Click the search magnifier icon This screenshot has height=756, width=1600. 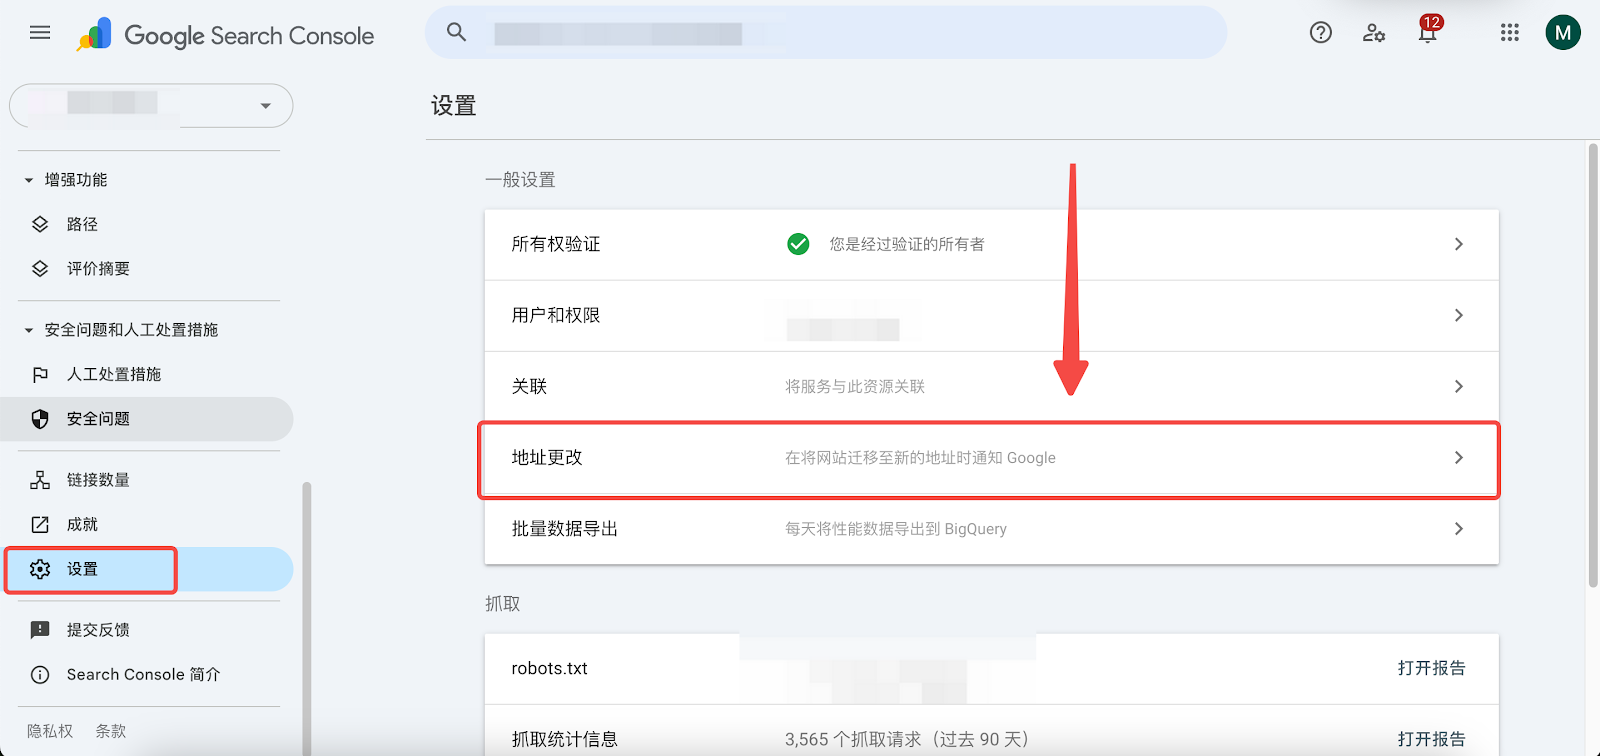click(457, 33)
